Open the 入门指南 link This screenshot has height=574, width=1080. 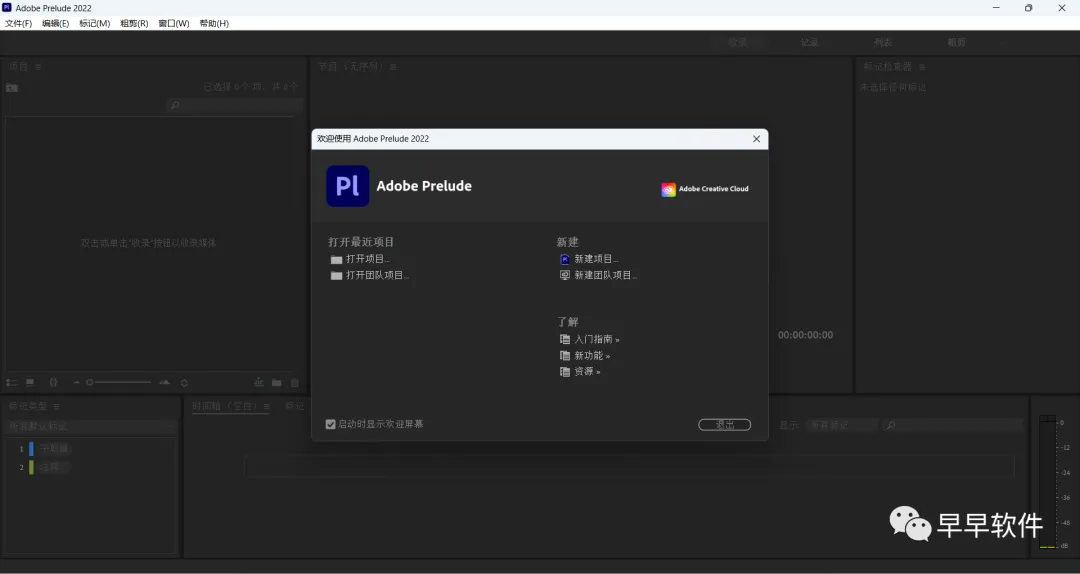pyautogui.click(x=597, y=340)
